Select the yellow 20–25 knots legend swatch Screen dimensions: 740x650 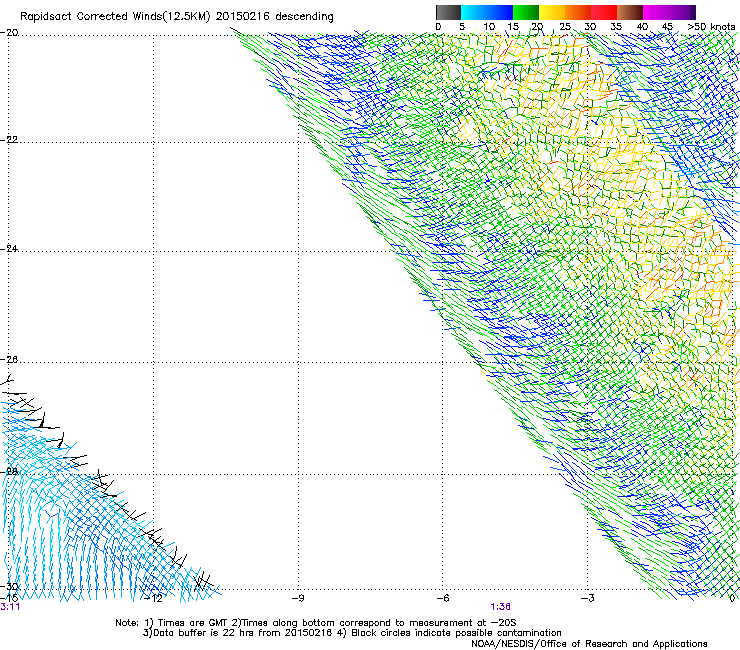click(x=552, y=12)
